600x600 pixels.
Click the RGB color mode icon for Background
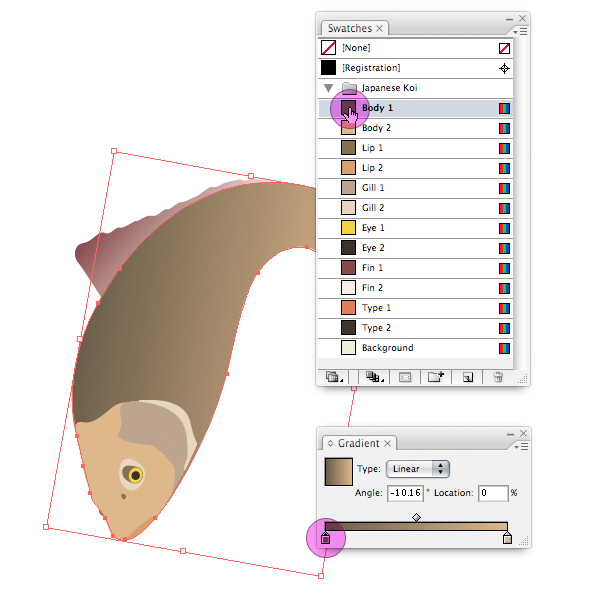[504, 348]
